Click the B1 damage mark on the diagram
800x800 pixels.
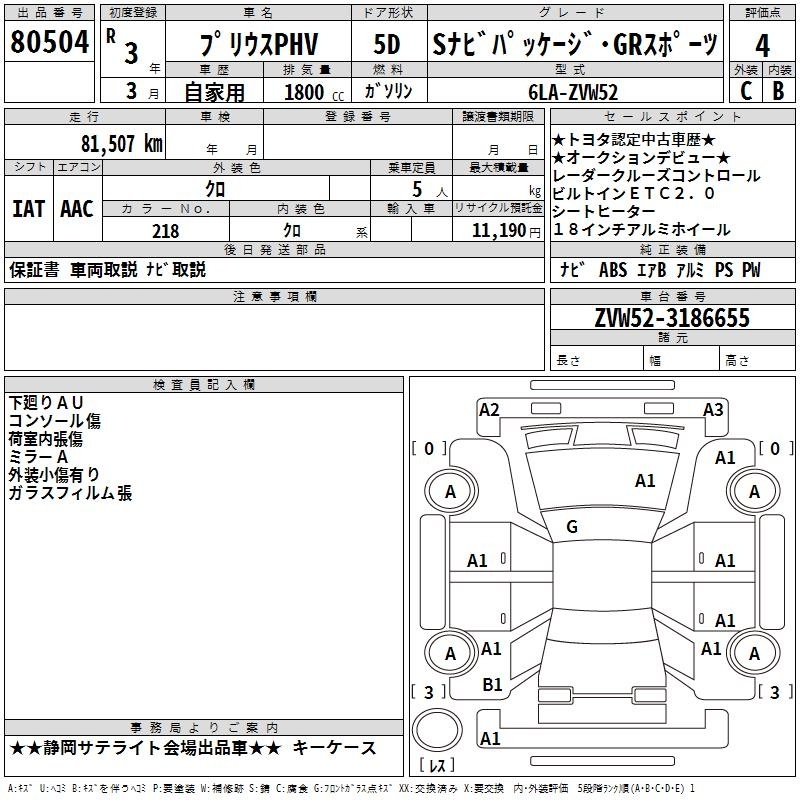(492, 684)
